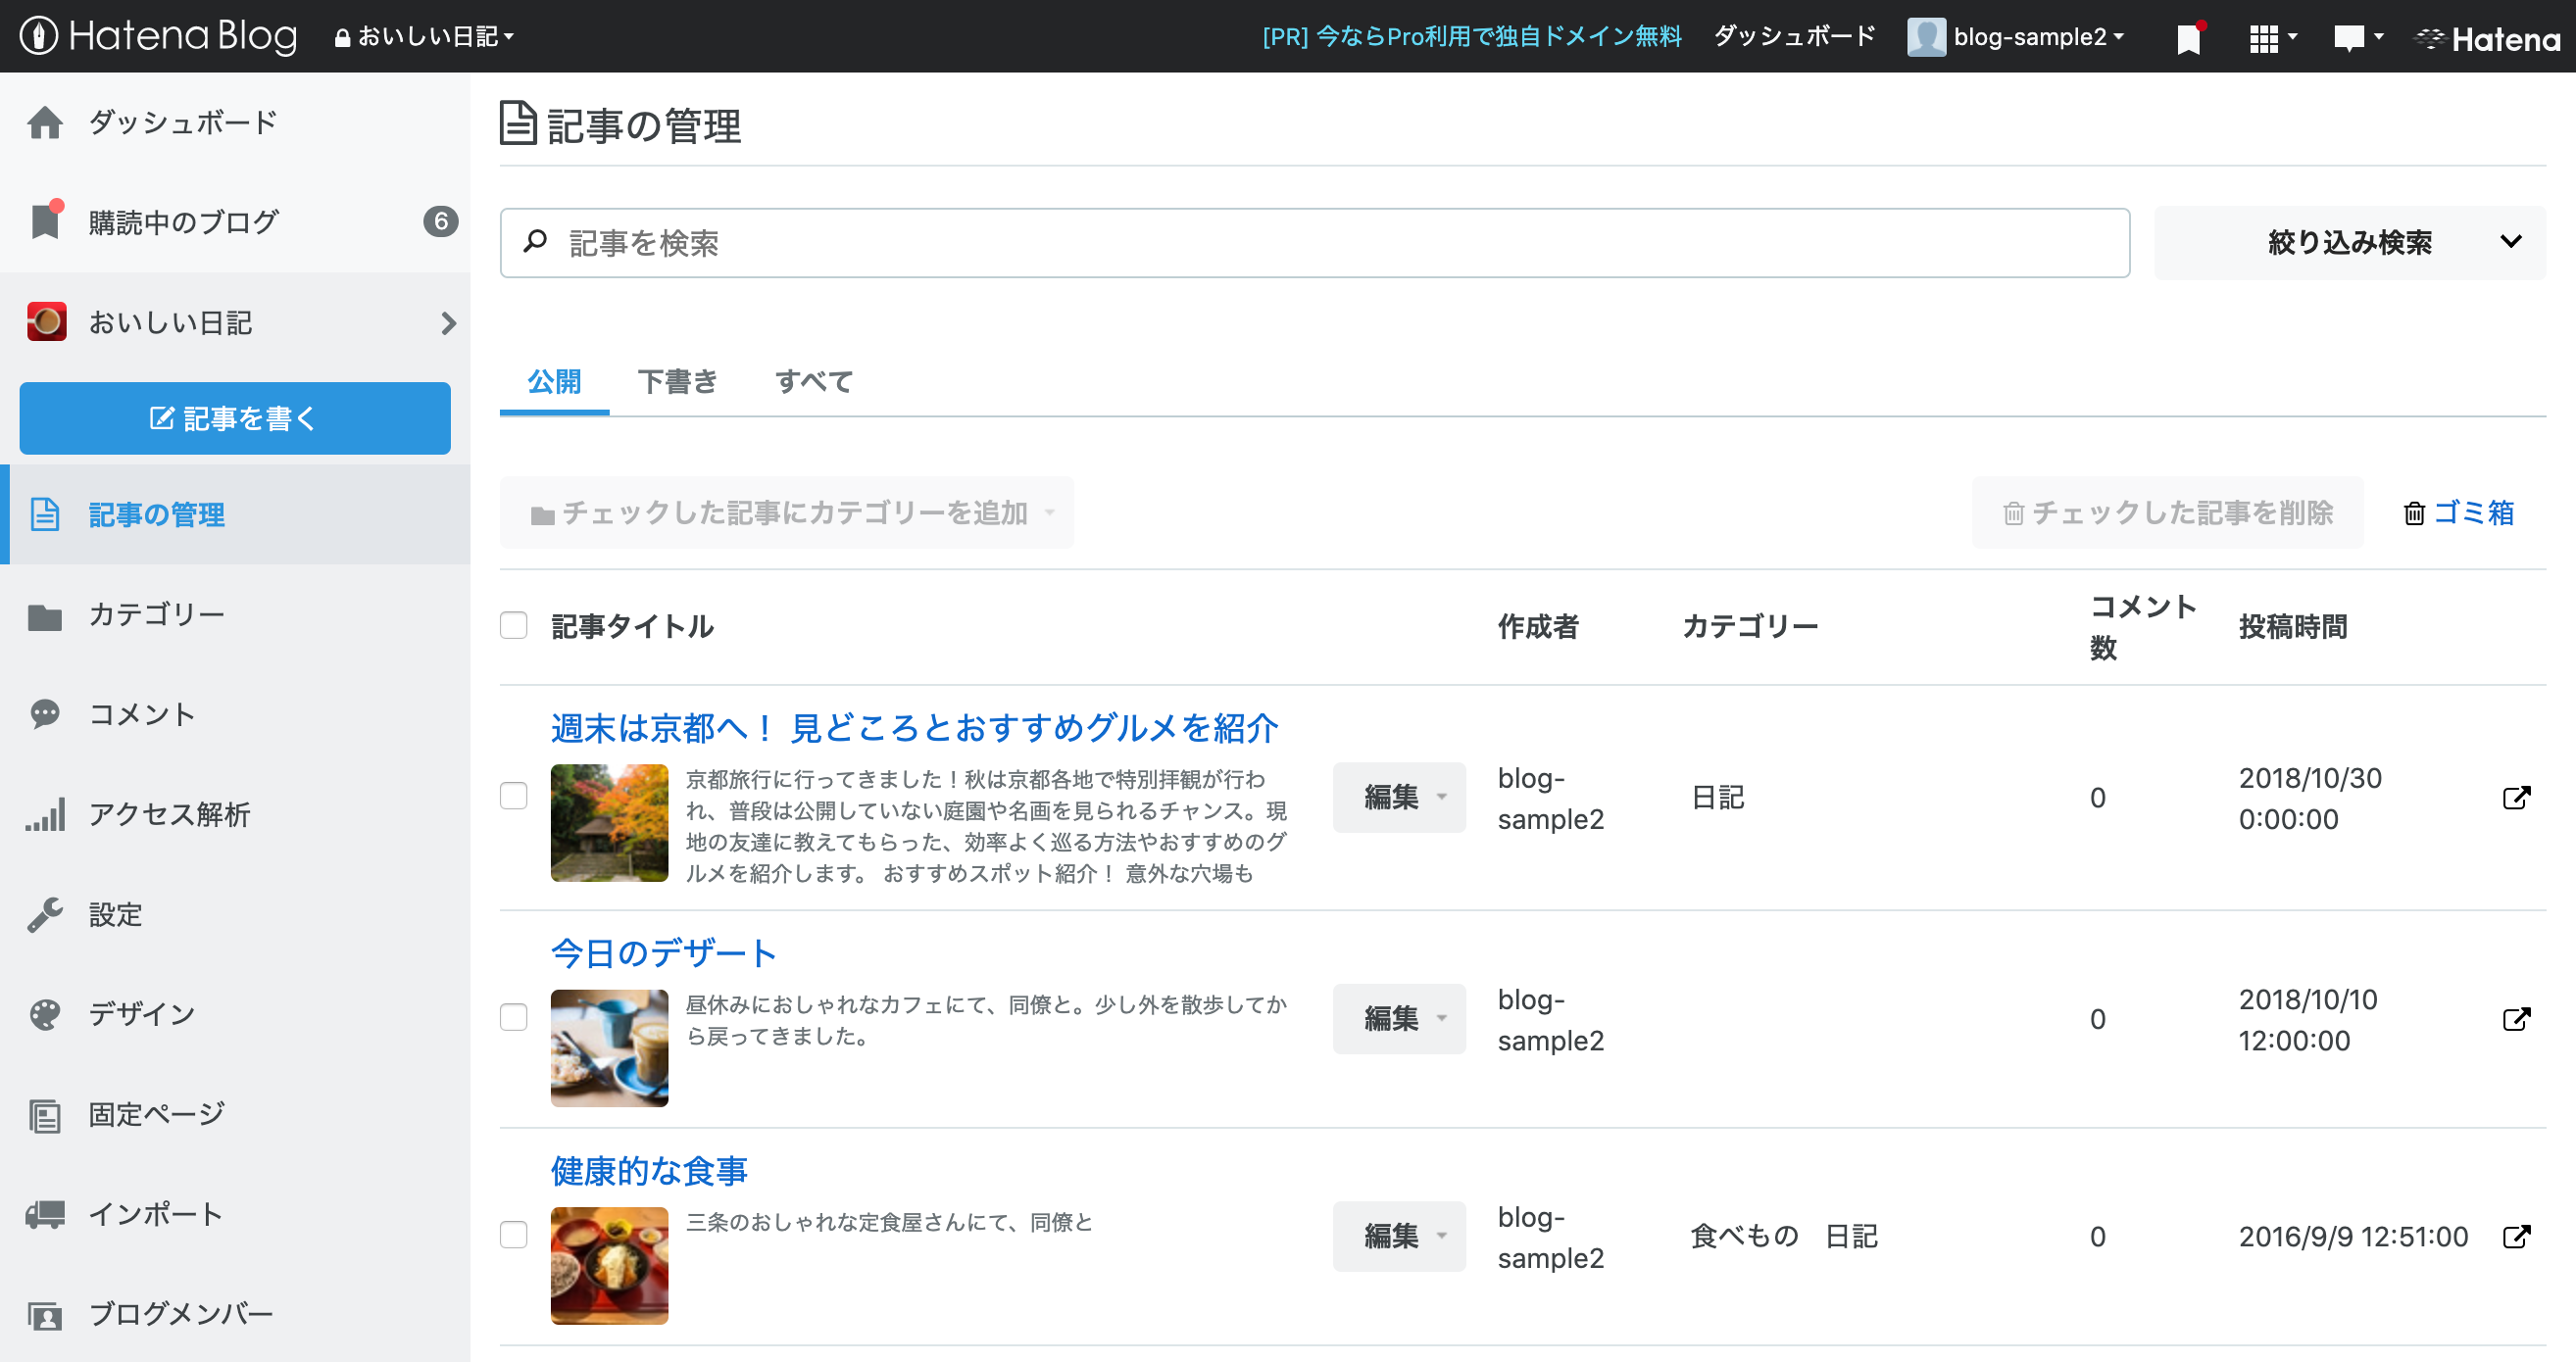2576x1362 pixels.
Task: Expand the 絞り込み検索 filter dropdown
Action: (x=2349, y=242)
